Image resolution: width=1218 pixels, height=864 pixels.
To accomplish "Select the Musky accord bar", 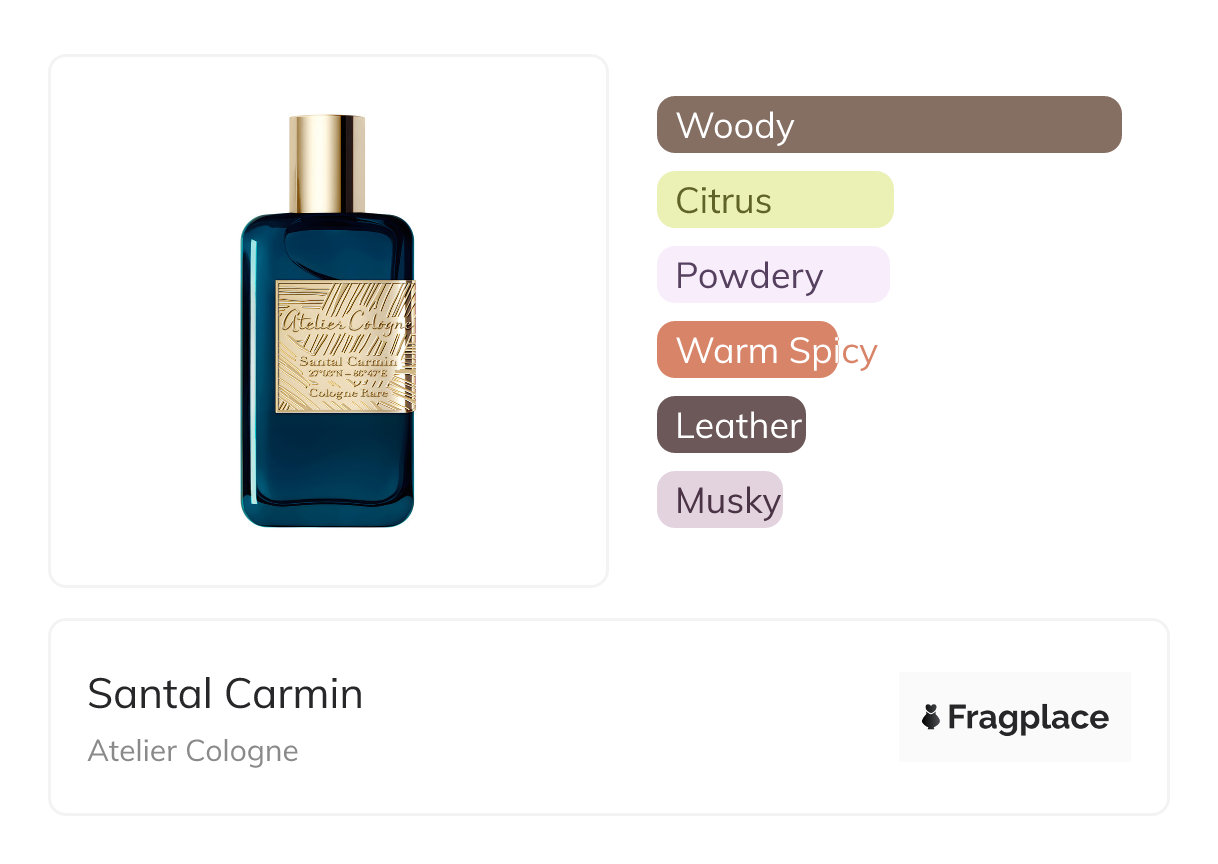I will coord(719,500).
